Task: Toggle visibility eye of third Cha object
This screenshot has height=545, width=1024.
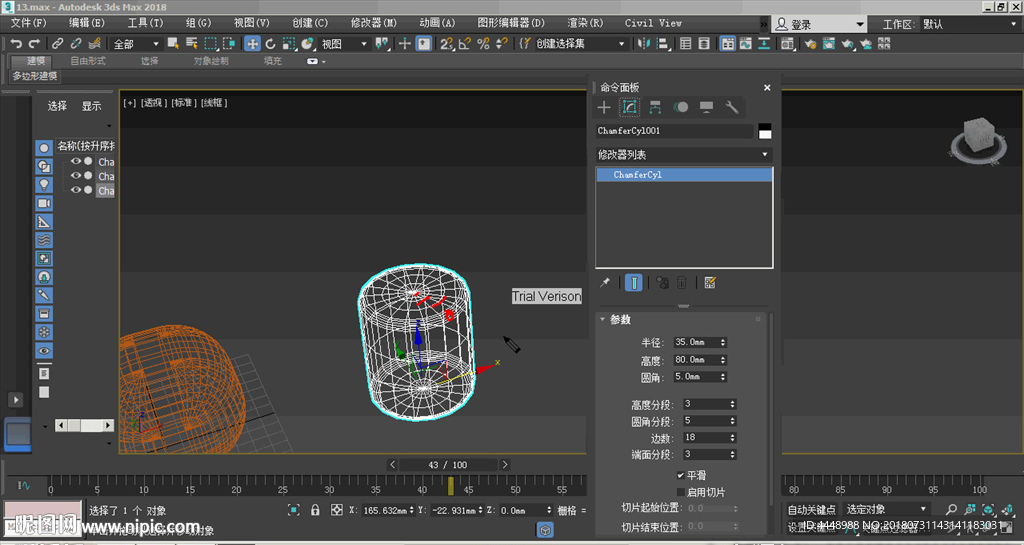Action: [76, 190]
